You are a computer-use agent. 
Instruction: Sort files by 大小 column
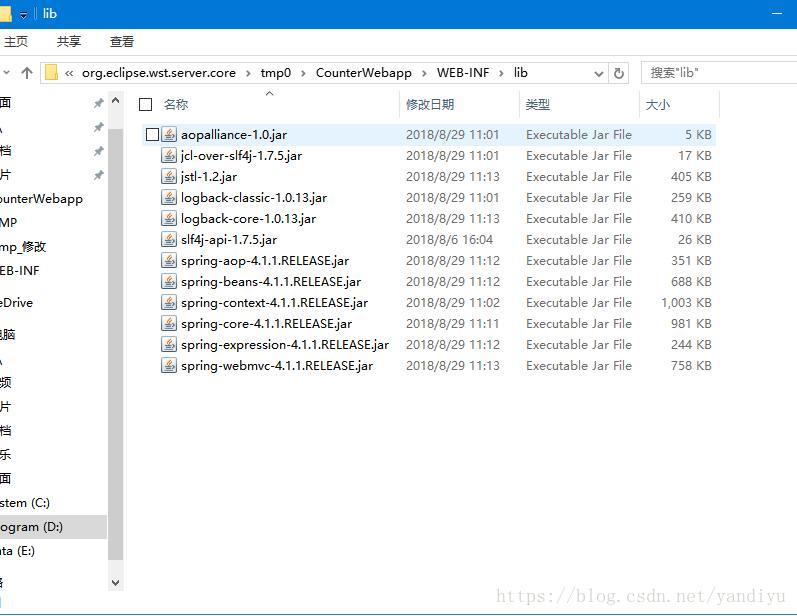click(x=658, y=105)
